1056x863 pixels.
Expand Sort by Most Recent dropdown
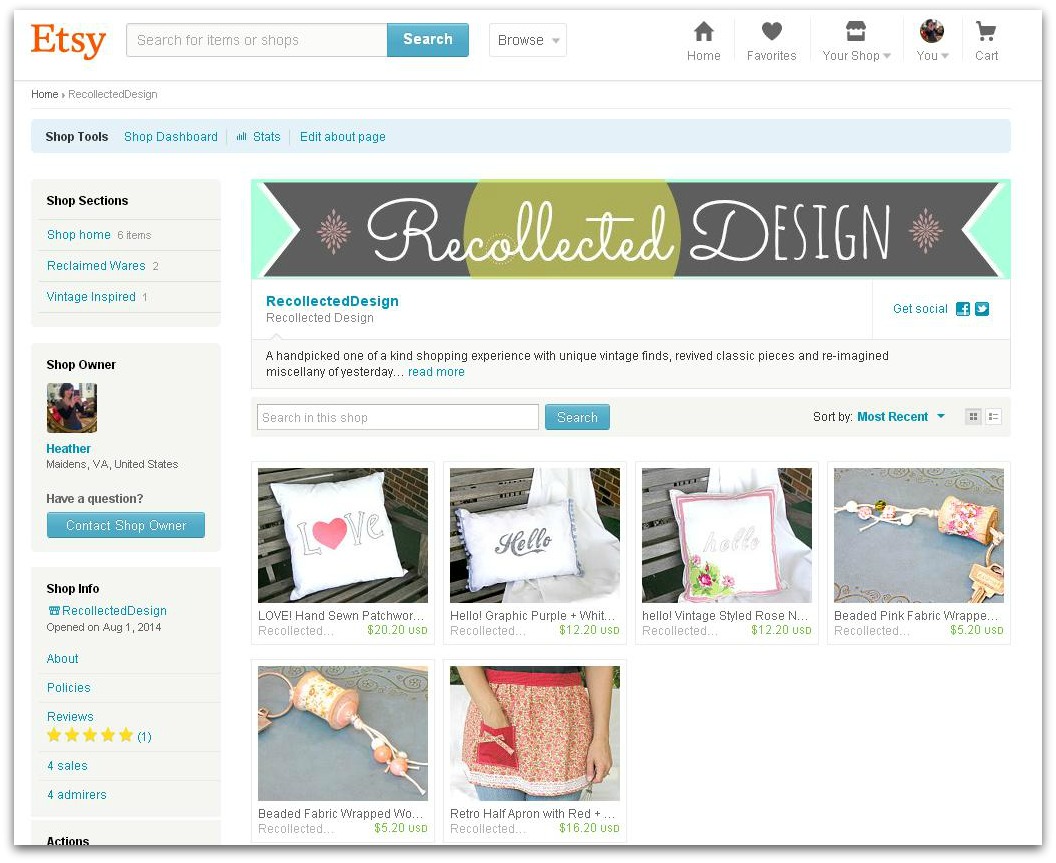901,417
